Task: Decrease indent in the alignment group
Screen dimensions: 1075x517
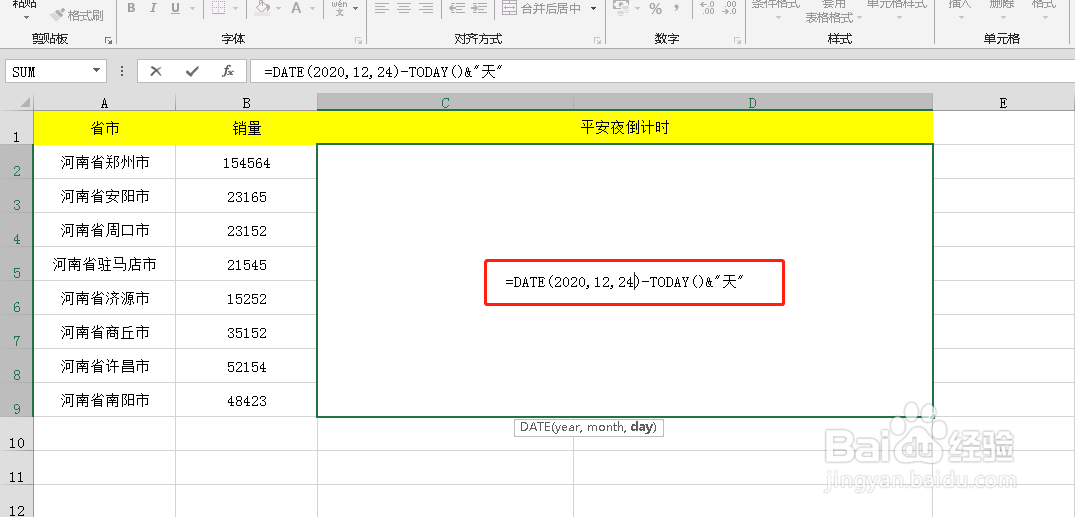Action: click(x=457, y=8)
